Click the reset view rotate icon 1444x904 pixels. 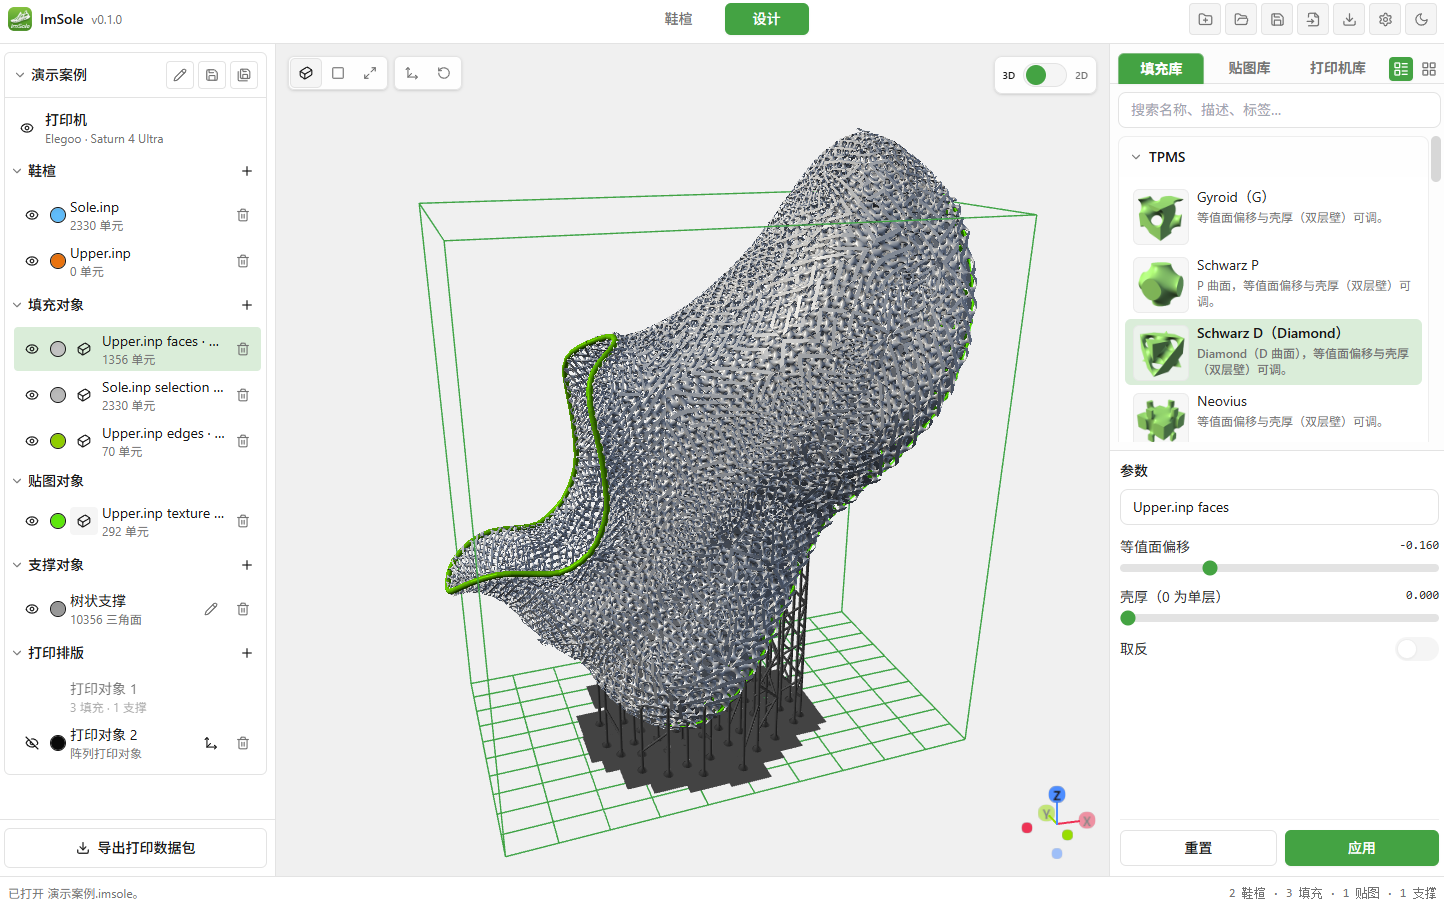[444, 73]
